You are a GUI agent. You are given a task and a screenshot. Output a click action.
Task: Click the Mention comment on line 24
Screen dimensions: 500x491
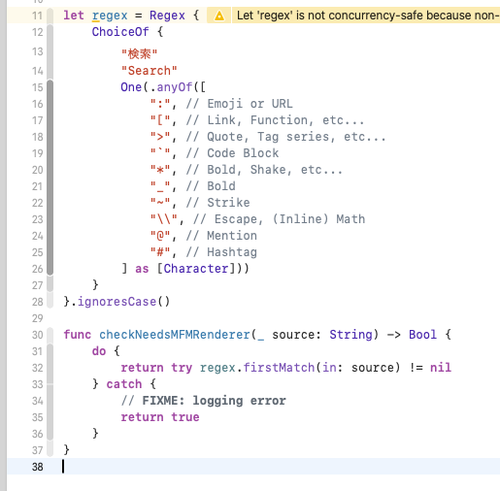coord(222,236)
